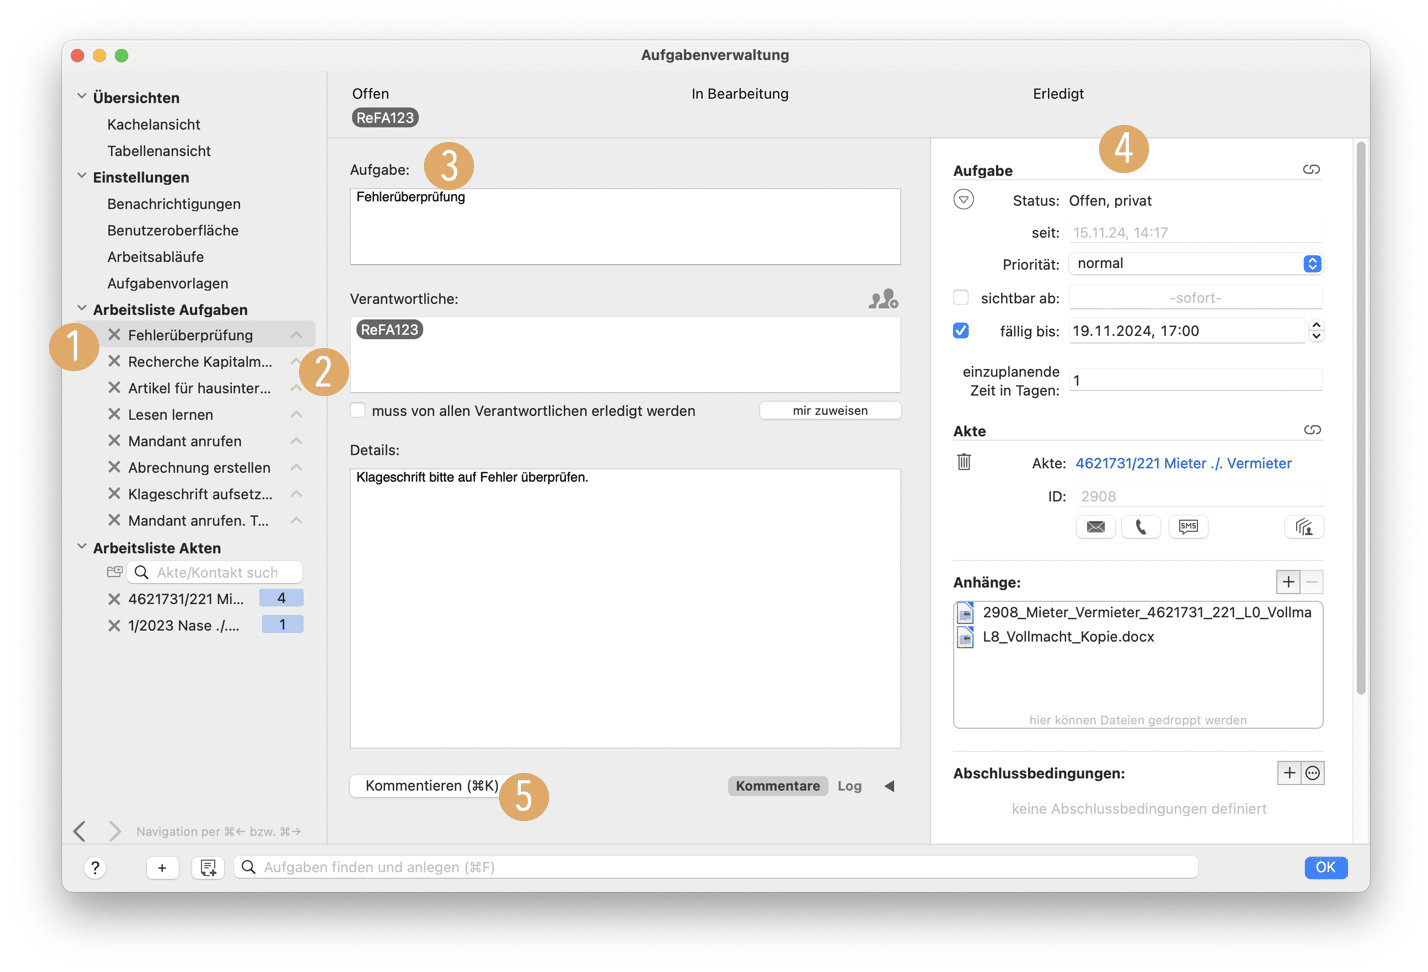This screenshot has width=1428, height=972.
Task: Click caret beside Abrechnung erstellen row
Action: (296, 467)
